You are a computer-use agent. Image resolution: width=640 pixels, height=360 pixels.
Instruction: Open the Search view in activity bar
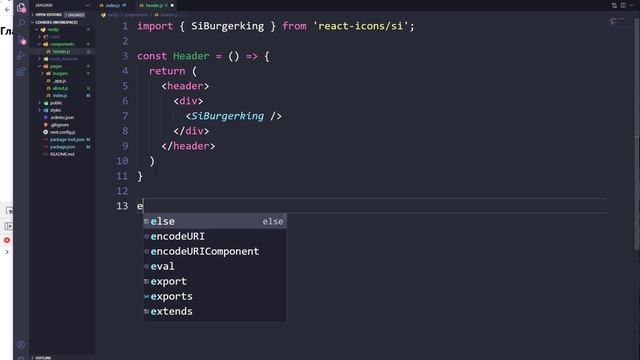click(21, 23)
